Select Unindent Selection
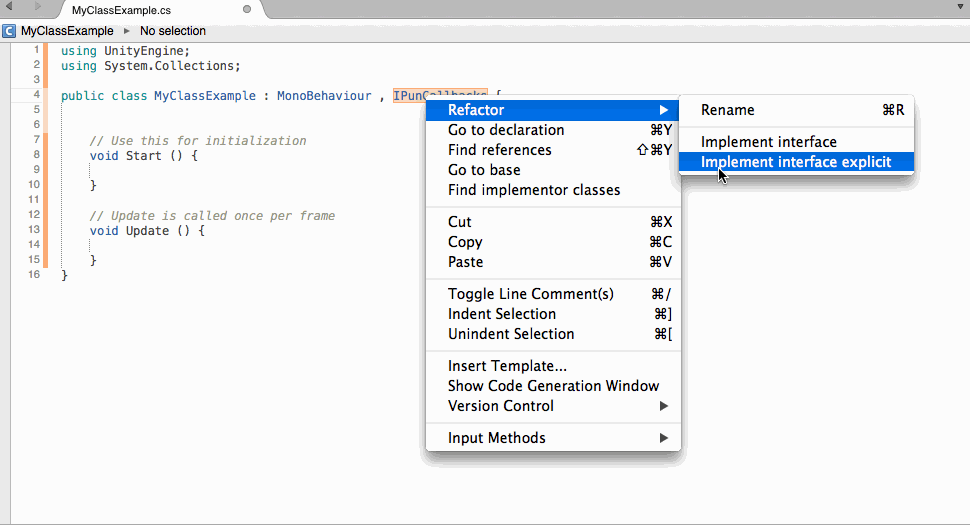Image resolution: width=970 pixels, height=525 pixels. tap(553, 334)
